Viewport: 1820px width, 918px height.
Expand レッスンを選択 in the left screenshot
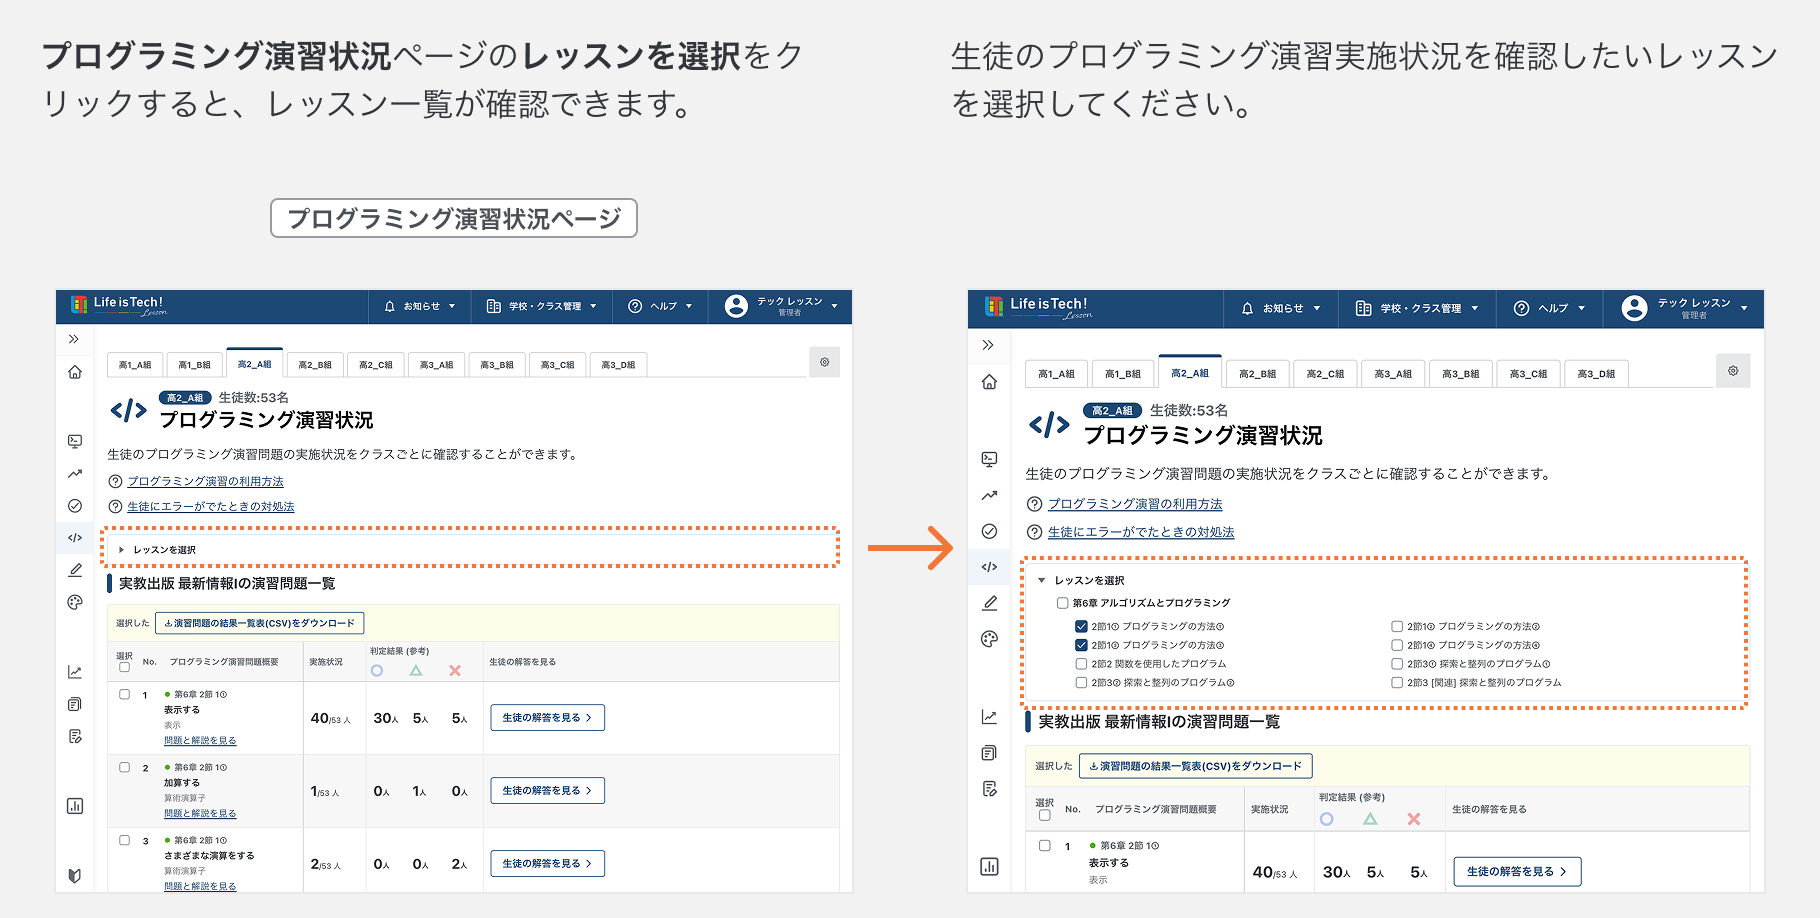469,549
